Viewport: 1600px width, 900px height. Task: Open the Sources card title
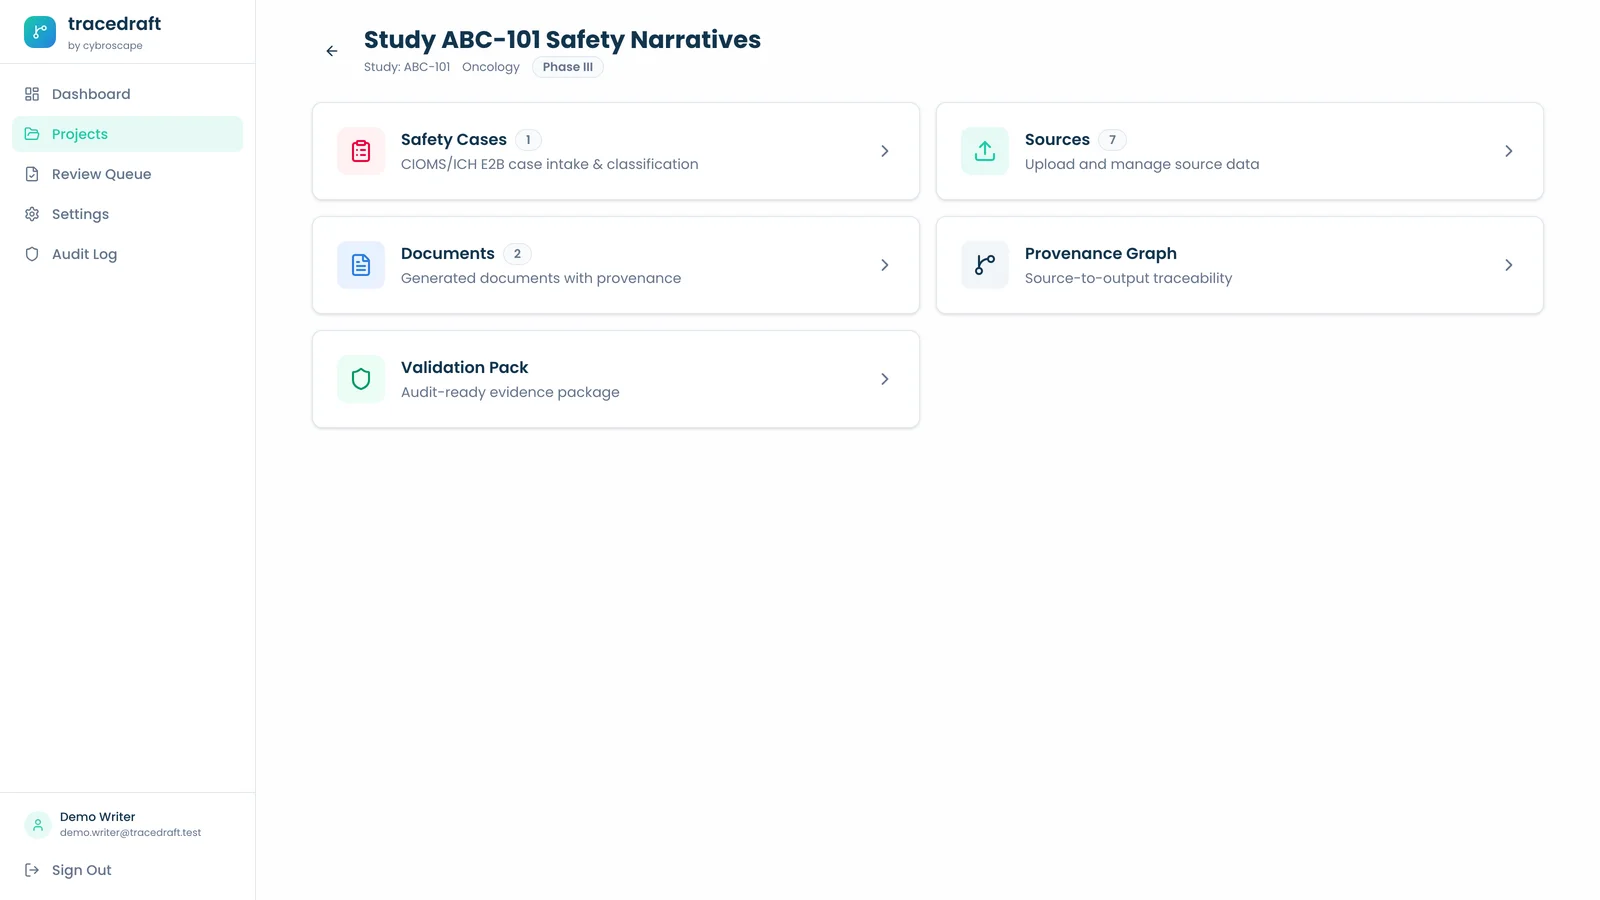(x=1057, y=140)
